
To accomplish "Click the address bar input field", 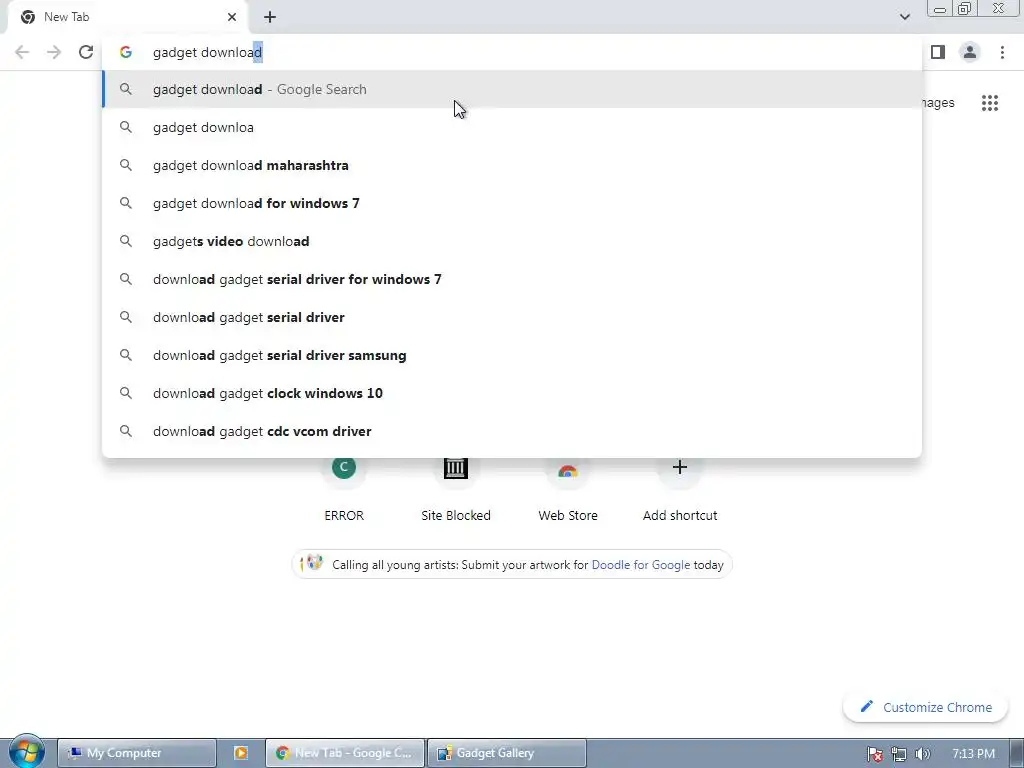I will (512, 52).
